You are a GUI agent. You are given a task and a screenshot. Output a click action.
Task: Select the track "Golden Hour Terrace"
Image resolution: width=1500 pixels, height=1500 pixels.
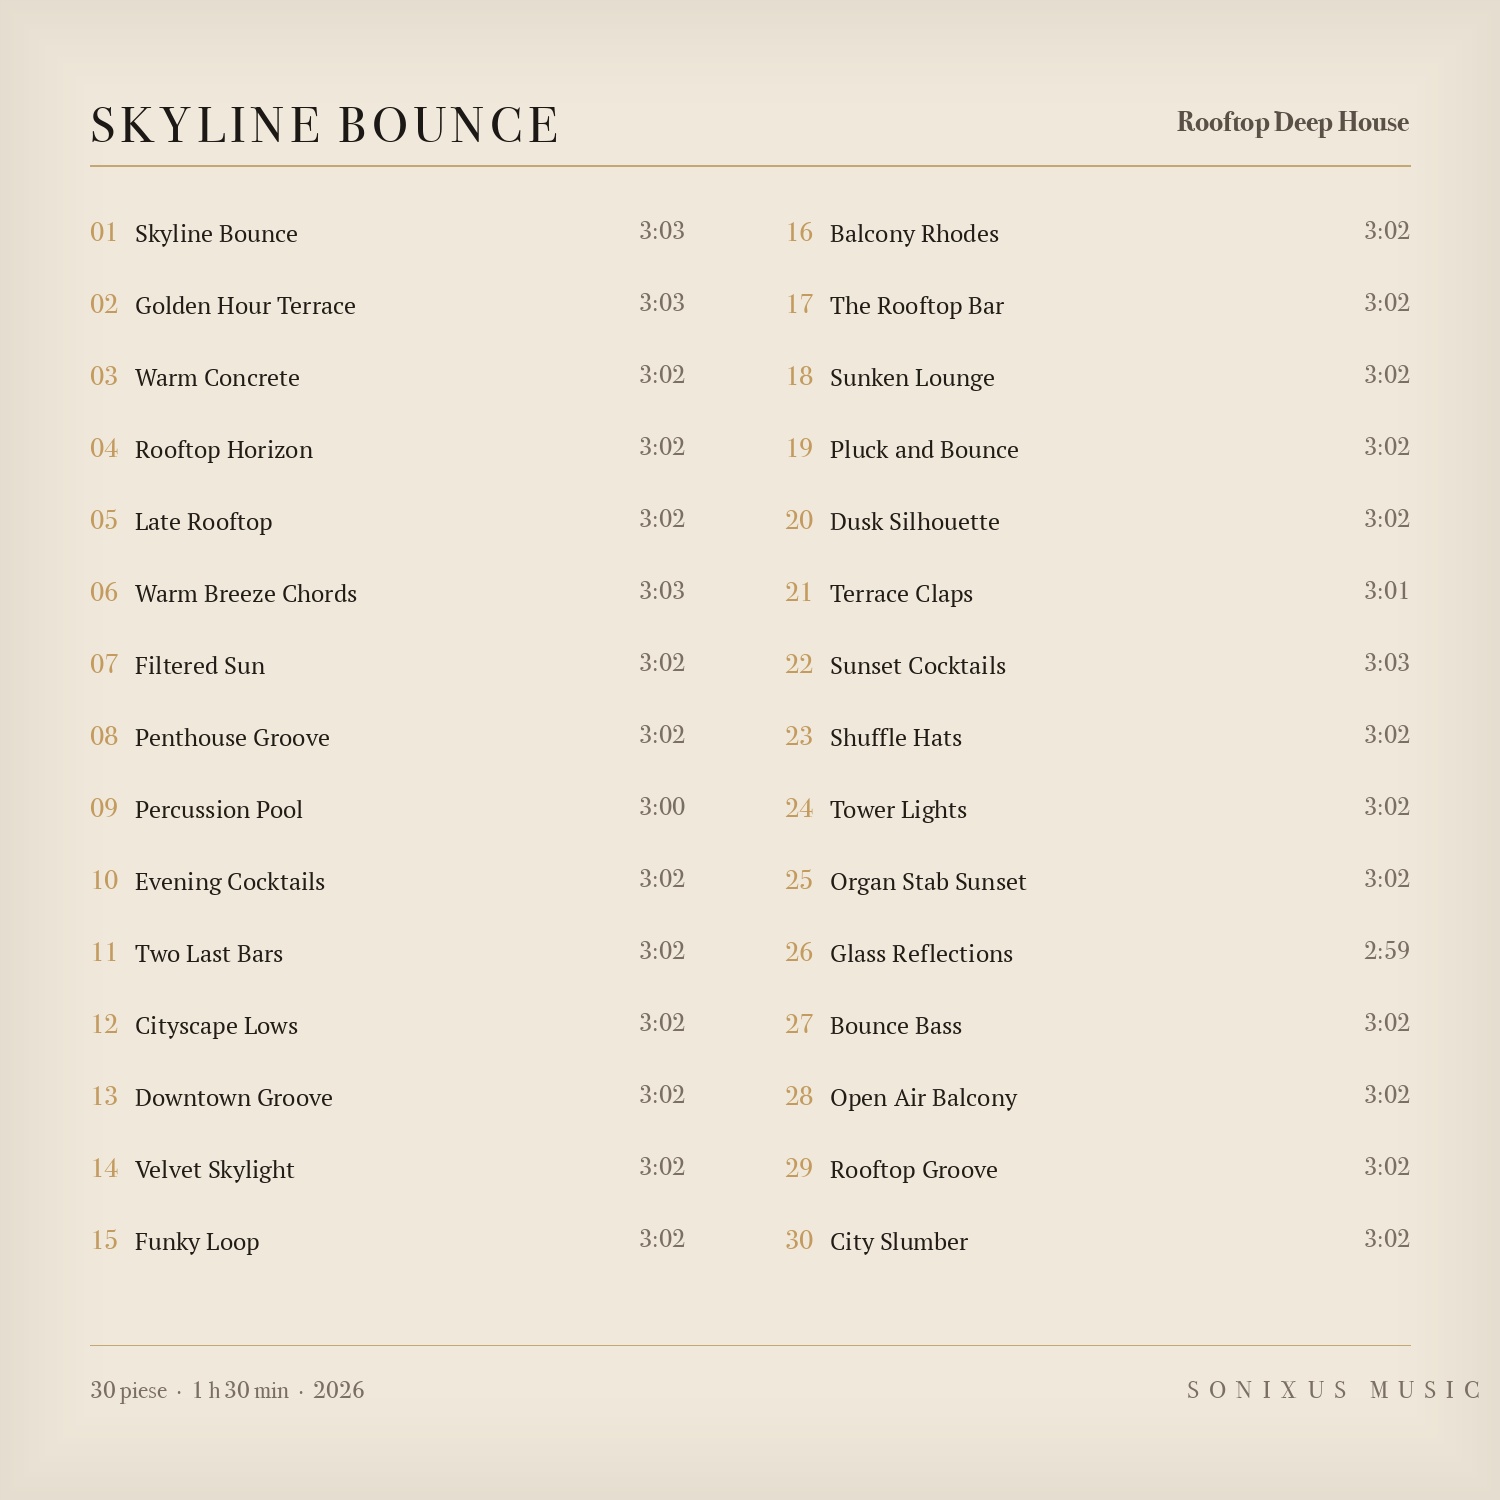pos(245,305)
